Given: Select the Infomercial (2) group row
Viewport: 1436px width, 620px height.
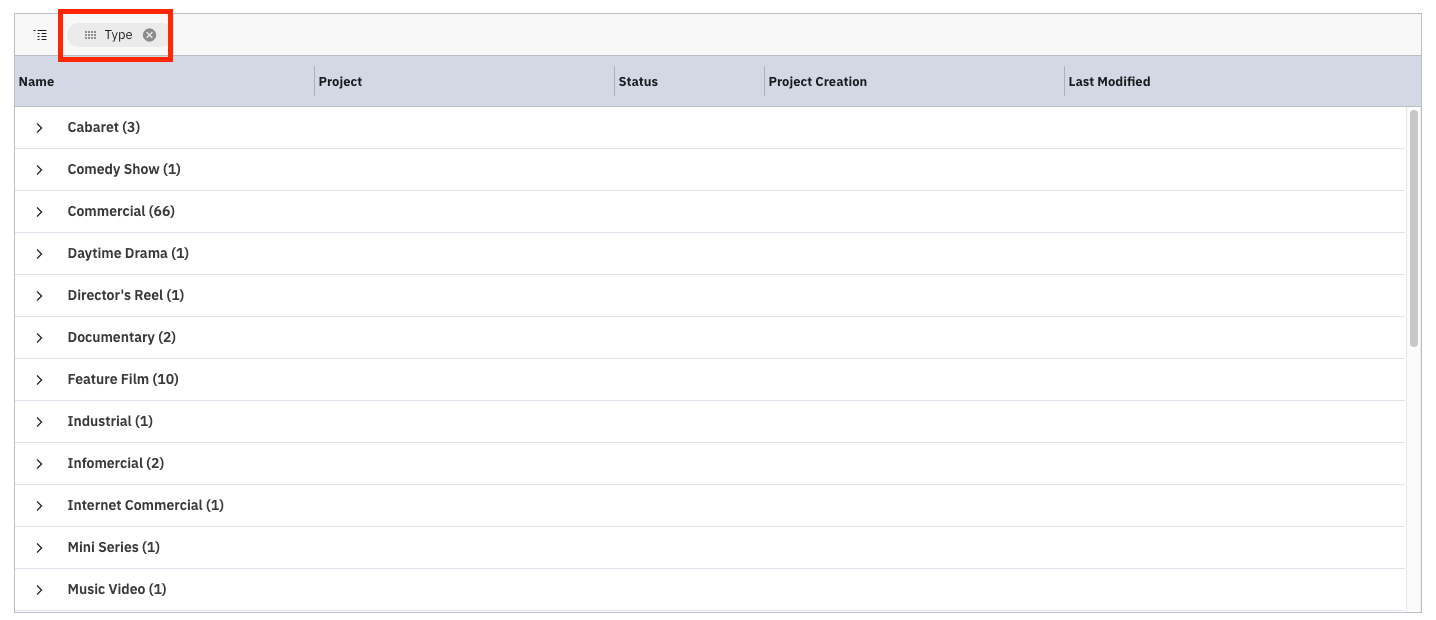Looking at the screenshot, I should [x=115, y=463].
